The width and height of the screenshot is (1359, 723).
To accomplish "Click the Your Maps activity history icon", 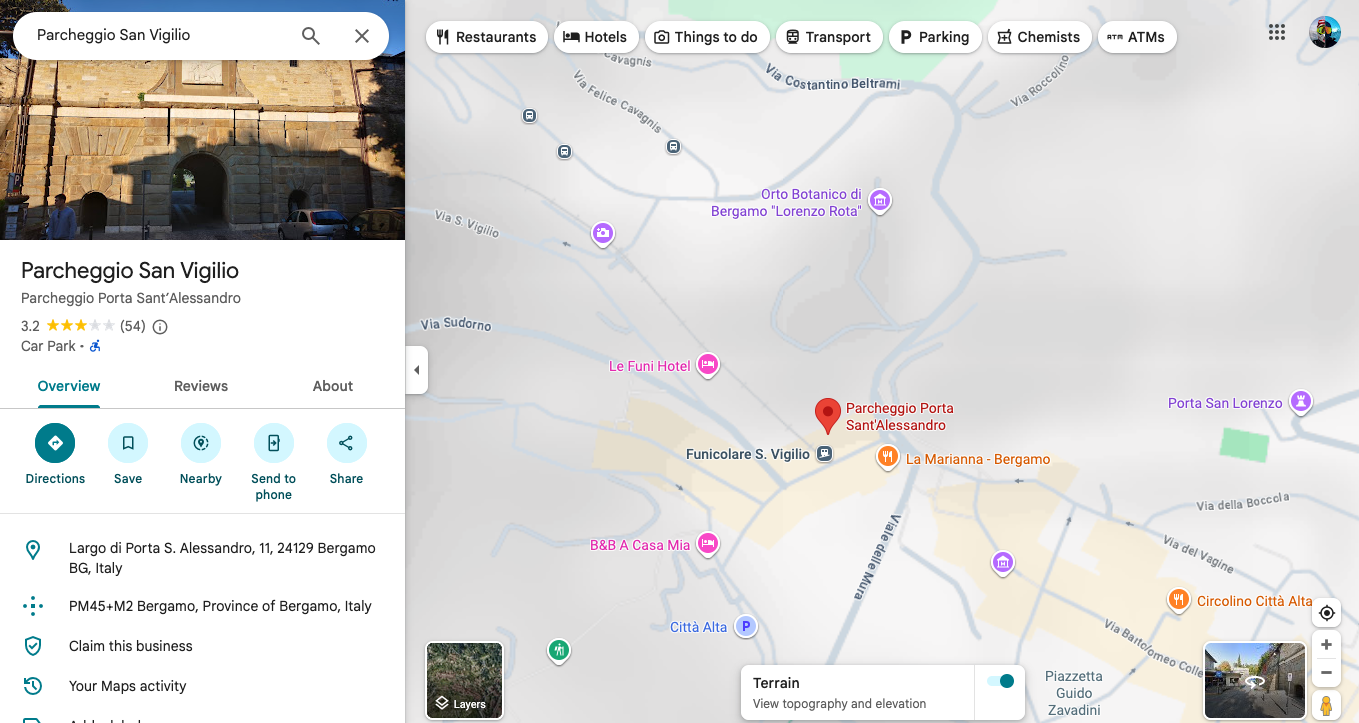I will 33,686.
